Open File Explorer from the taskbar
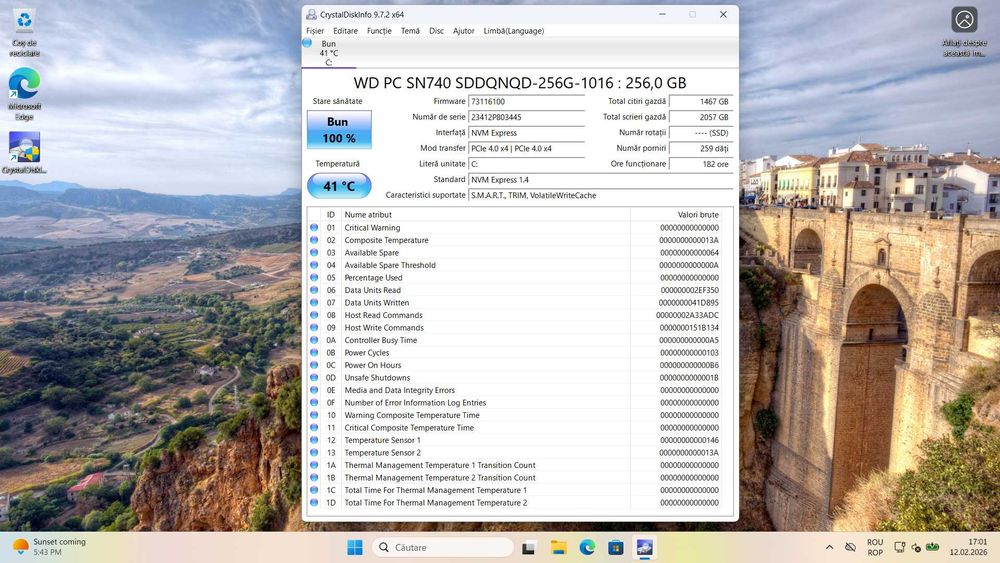This screenshot has height=563, width=1000. (x=558, y=547)
